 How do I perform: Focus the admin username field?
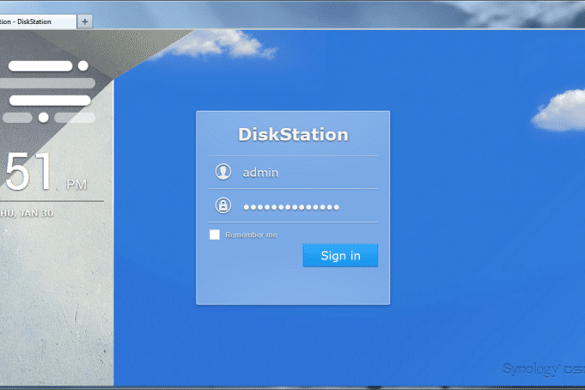click(x=293, y=172)
